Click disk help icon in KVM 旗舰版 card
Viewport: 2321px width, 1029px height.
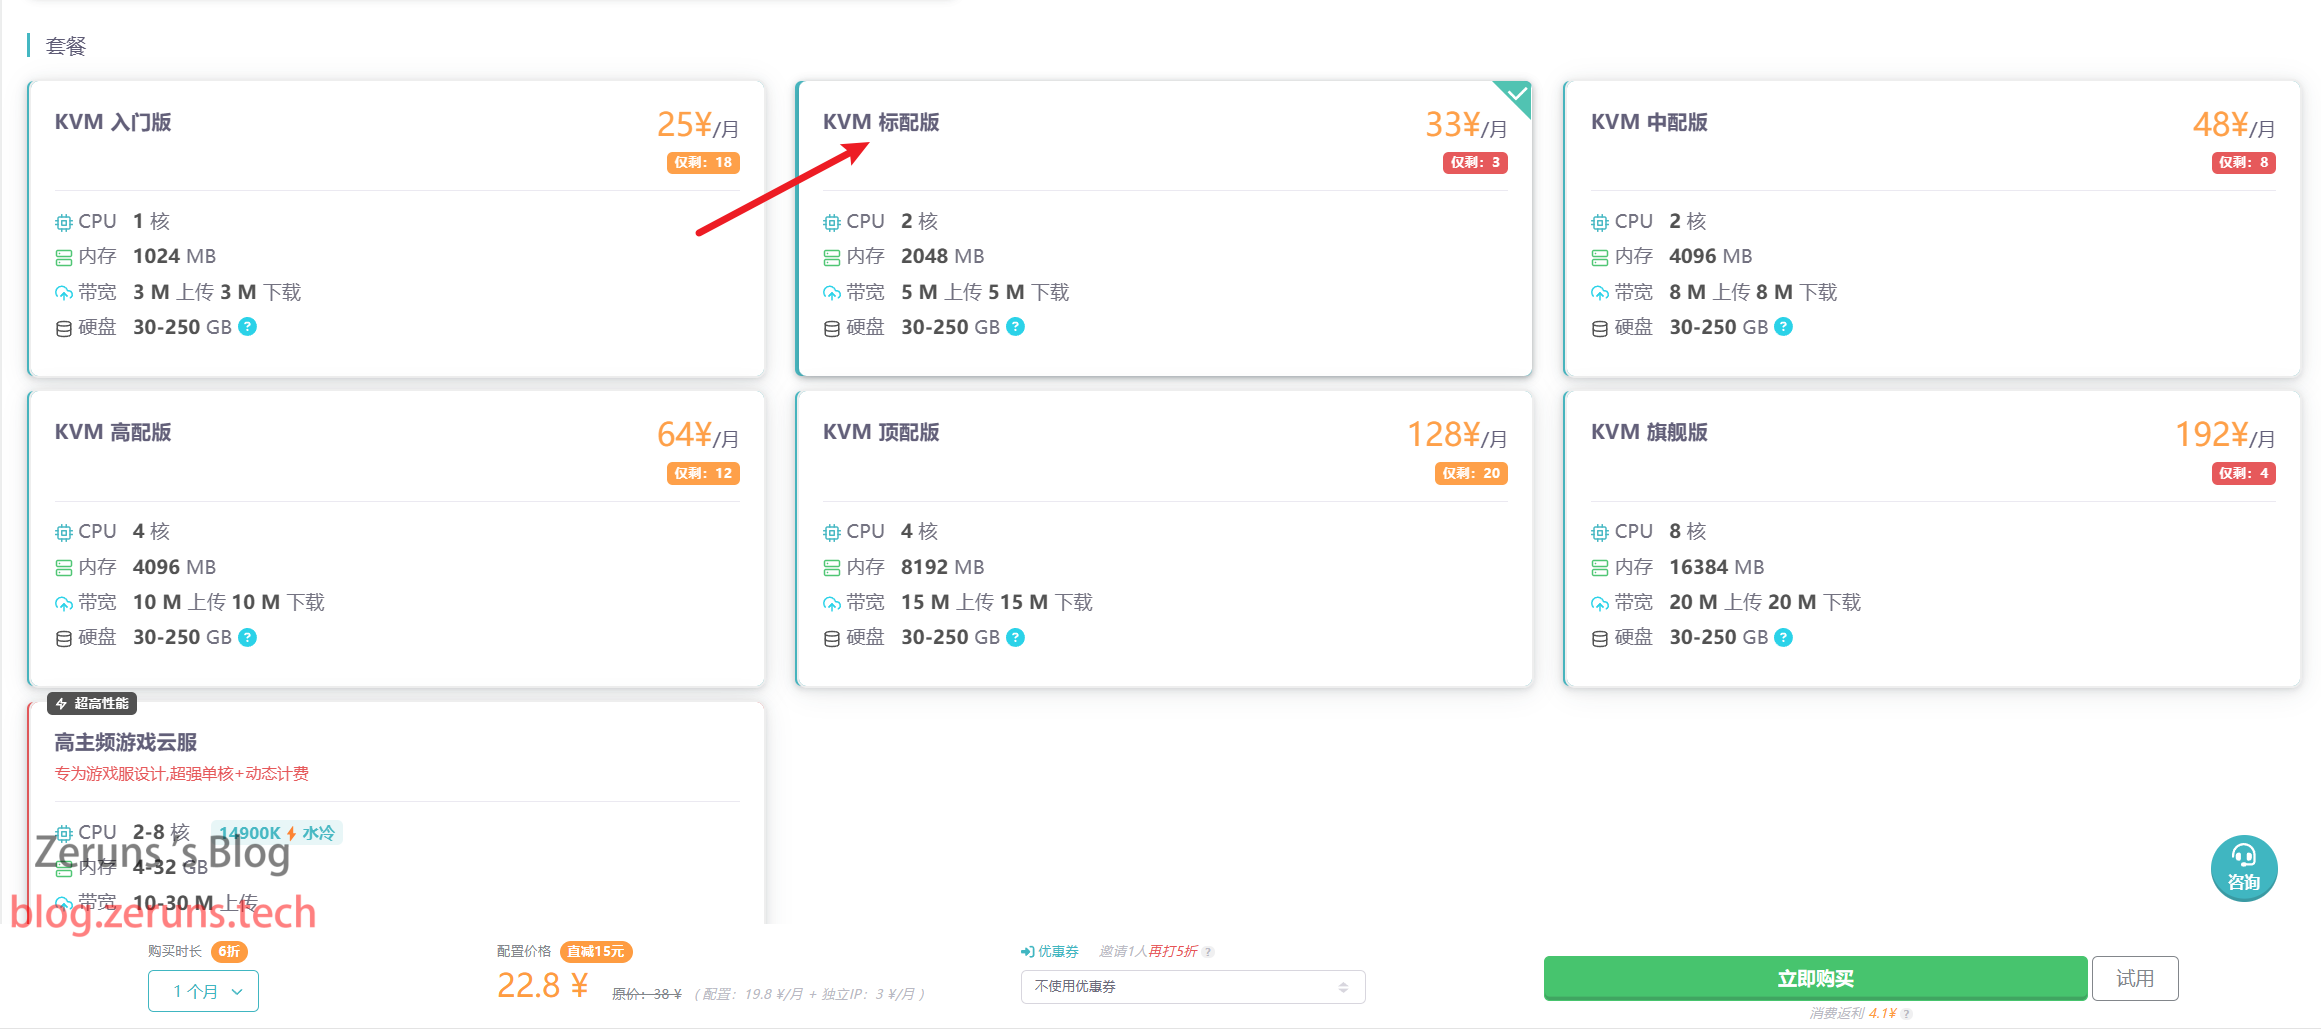[x=1784, y=638]
